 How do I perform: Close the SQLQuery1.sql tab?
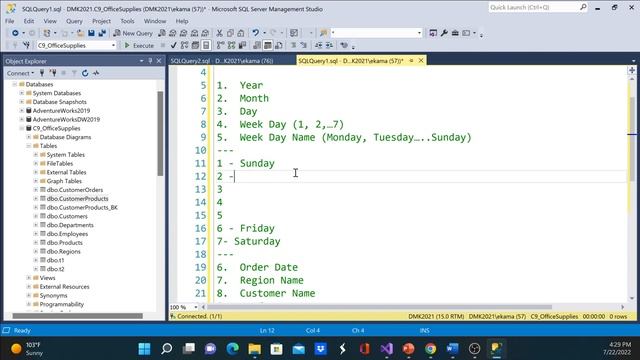[421, 60]
